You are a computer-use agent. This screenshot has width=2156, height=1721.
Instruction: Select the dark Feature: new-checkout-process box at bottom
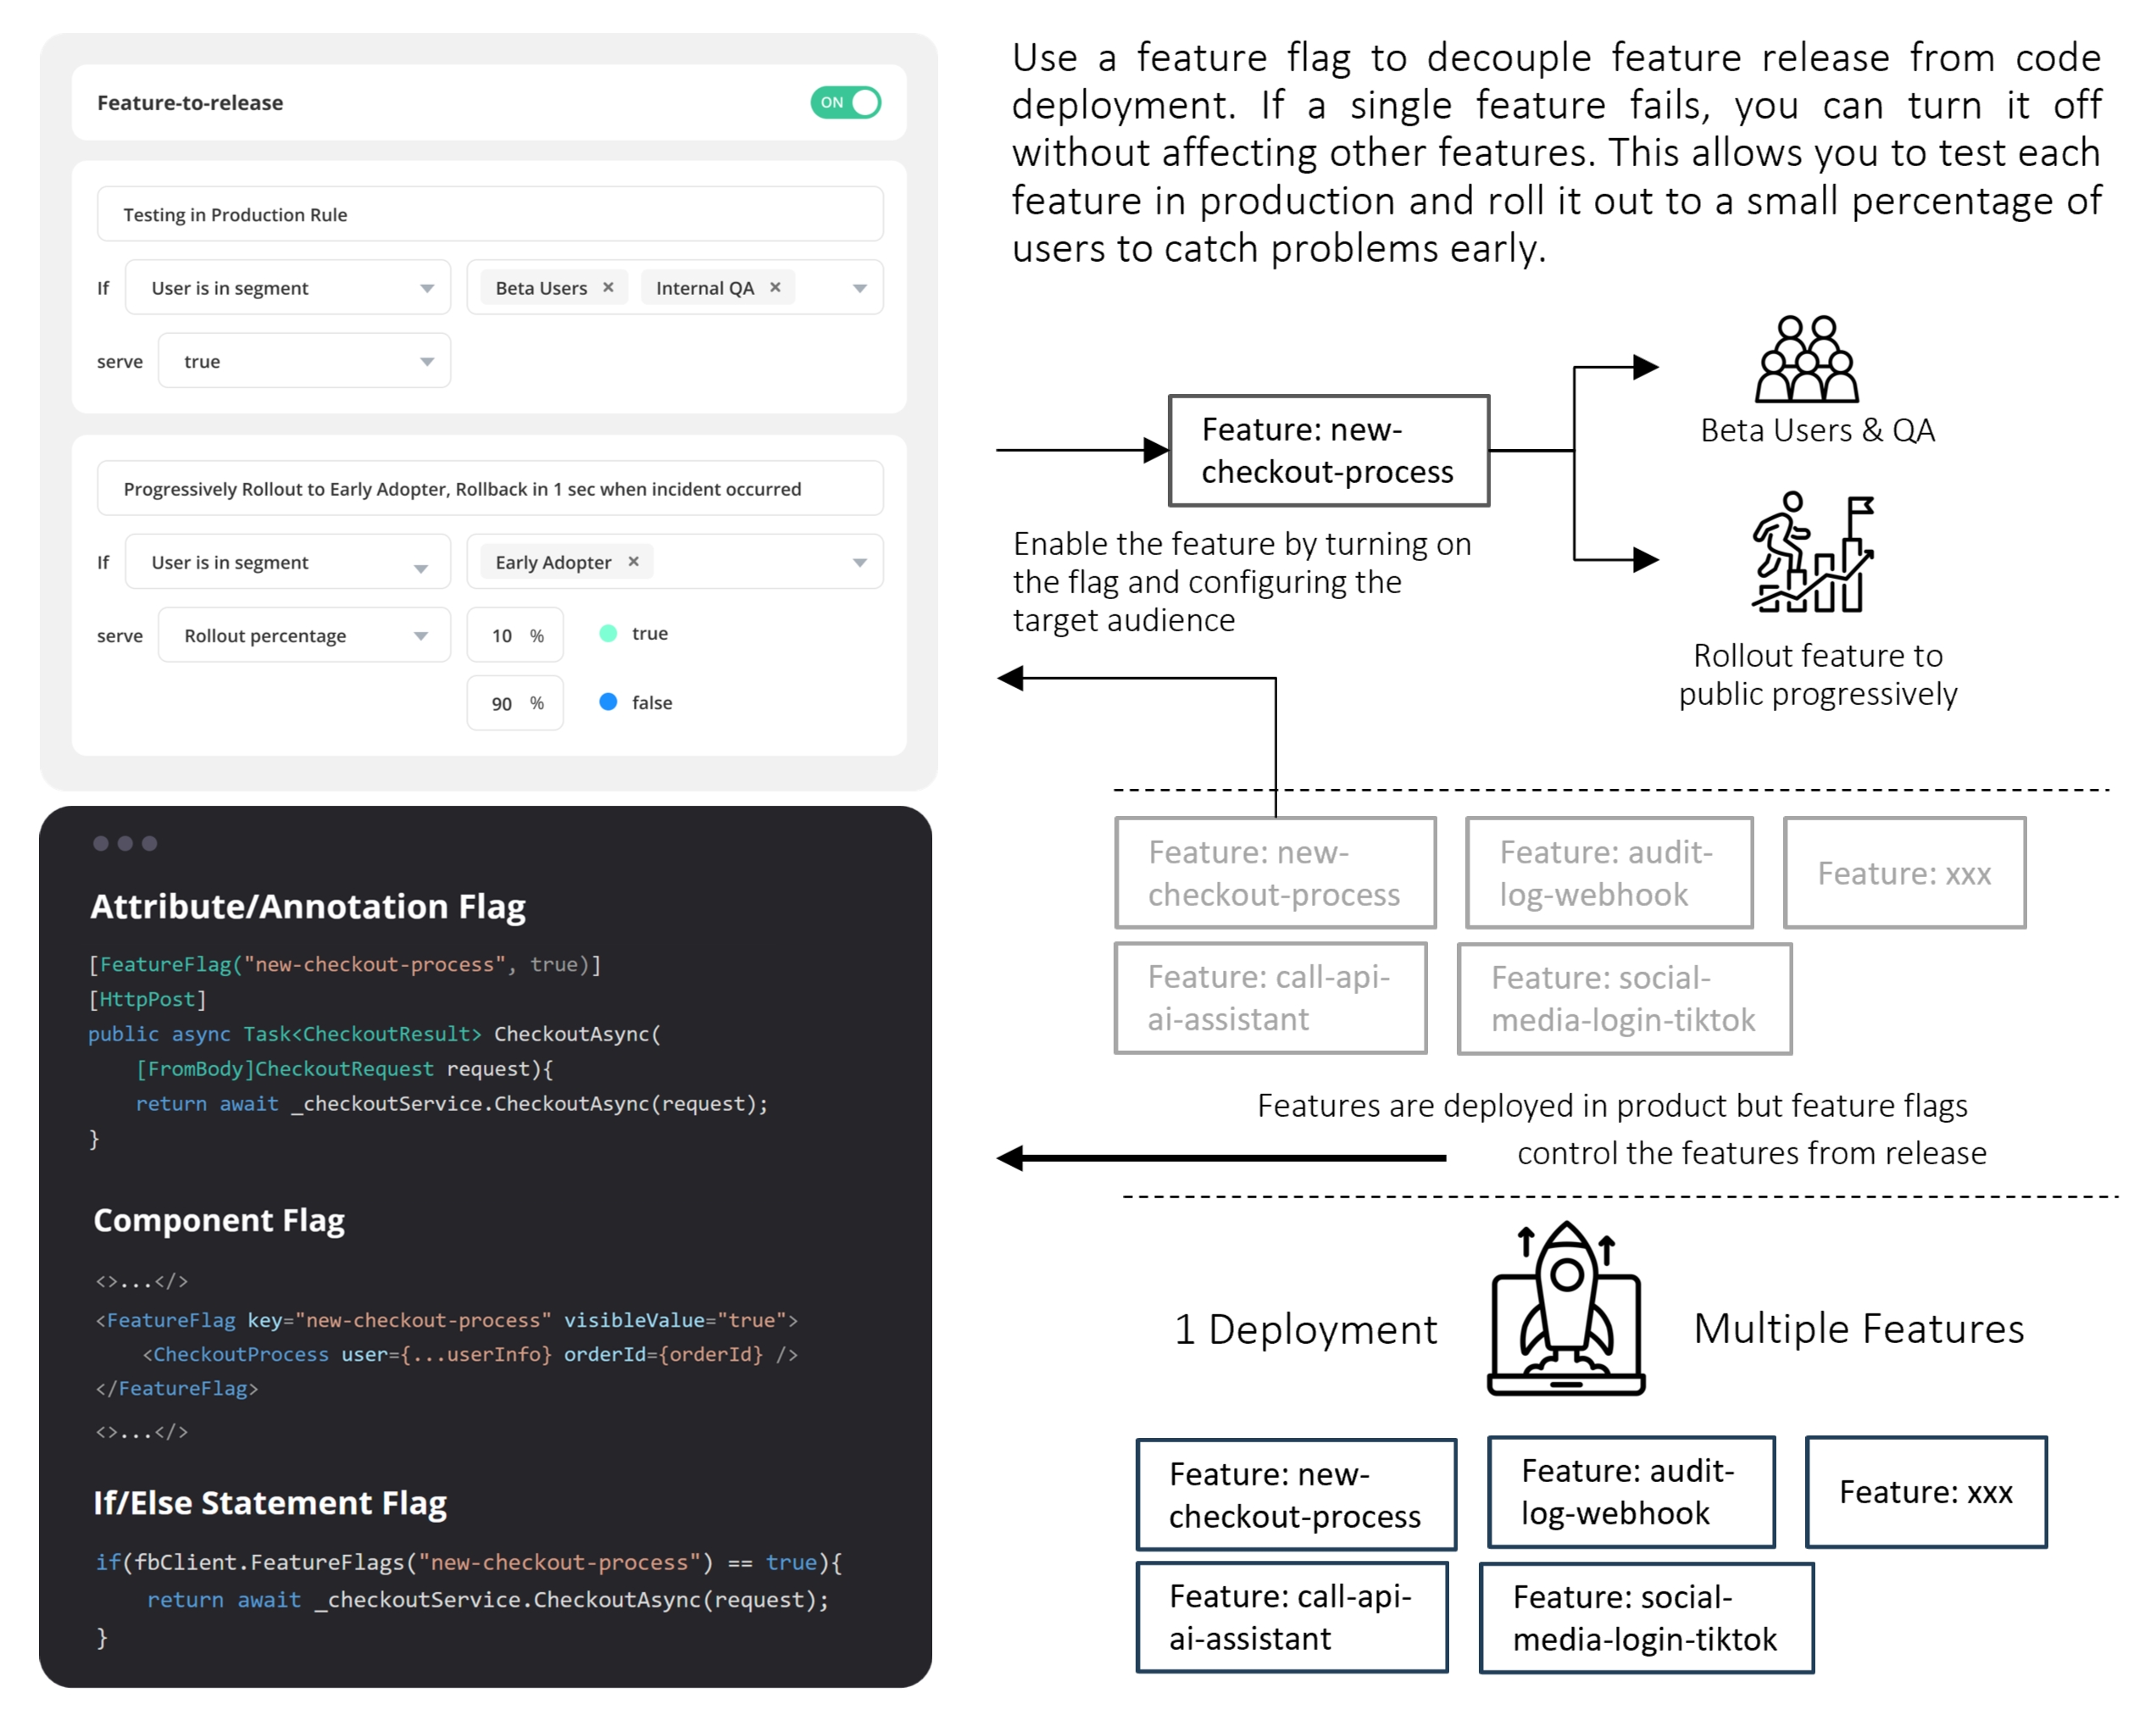[1296, 1495]
